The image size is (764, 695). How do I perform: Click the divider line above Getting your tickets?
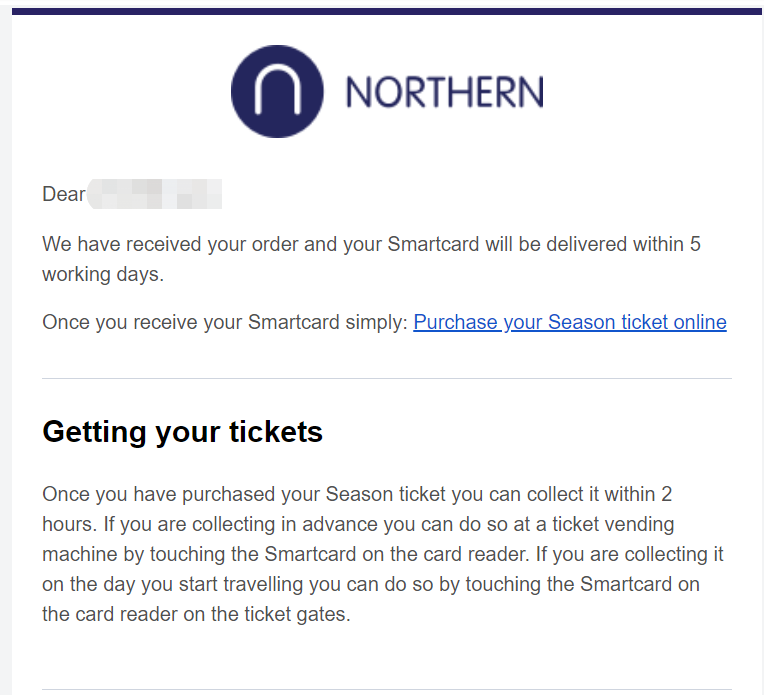click(x=387, y=378)
